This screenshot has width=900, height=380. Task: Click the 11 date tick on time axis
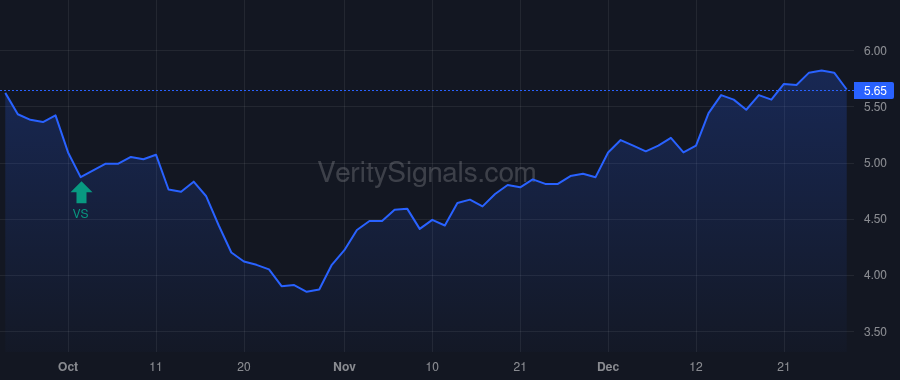click(156, 367)
